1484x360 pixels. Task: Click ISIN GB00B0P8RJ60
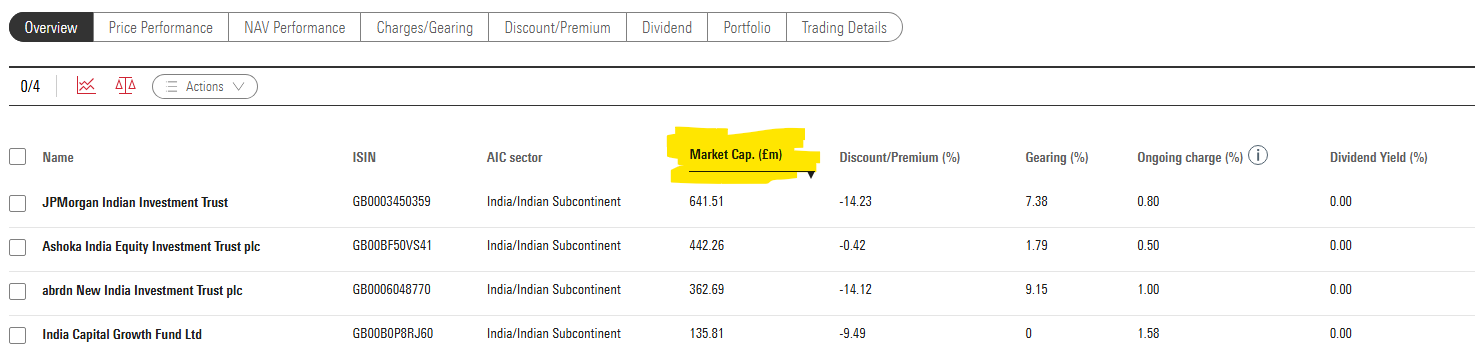click(393, 334)
